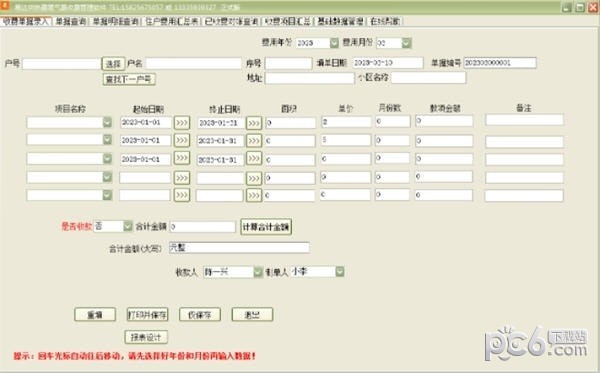Open third row 终止日期 >>> picker
Image resolution: width=600 pixels, height=373 pixels.
tap(254, 158)
